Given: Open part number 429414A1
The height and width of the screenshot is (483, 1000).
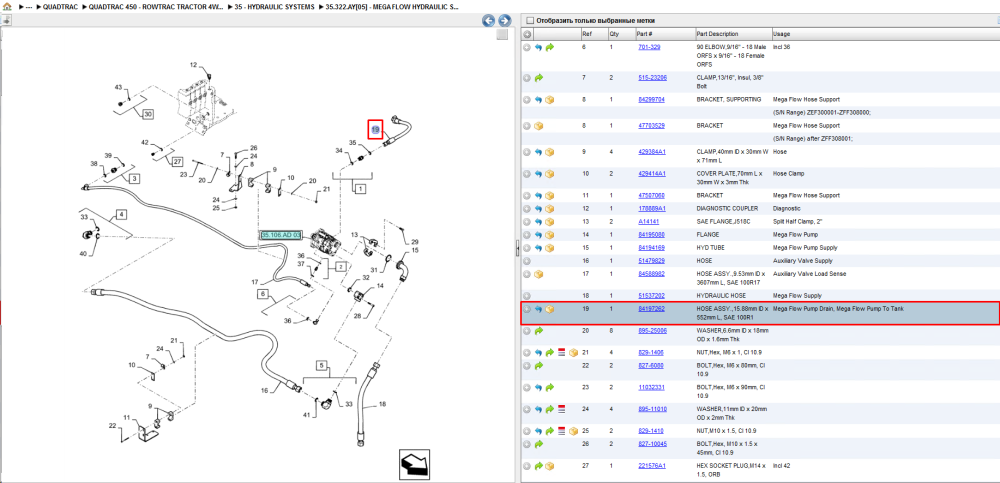Looking at the screenshot, I should (652, 174).
